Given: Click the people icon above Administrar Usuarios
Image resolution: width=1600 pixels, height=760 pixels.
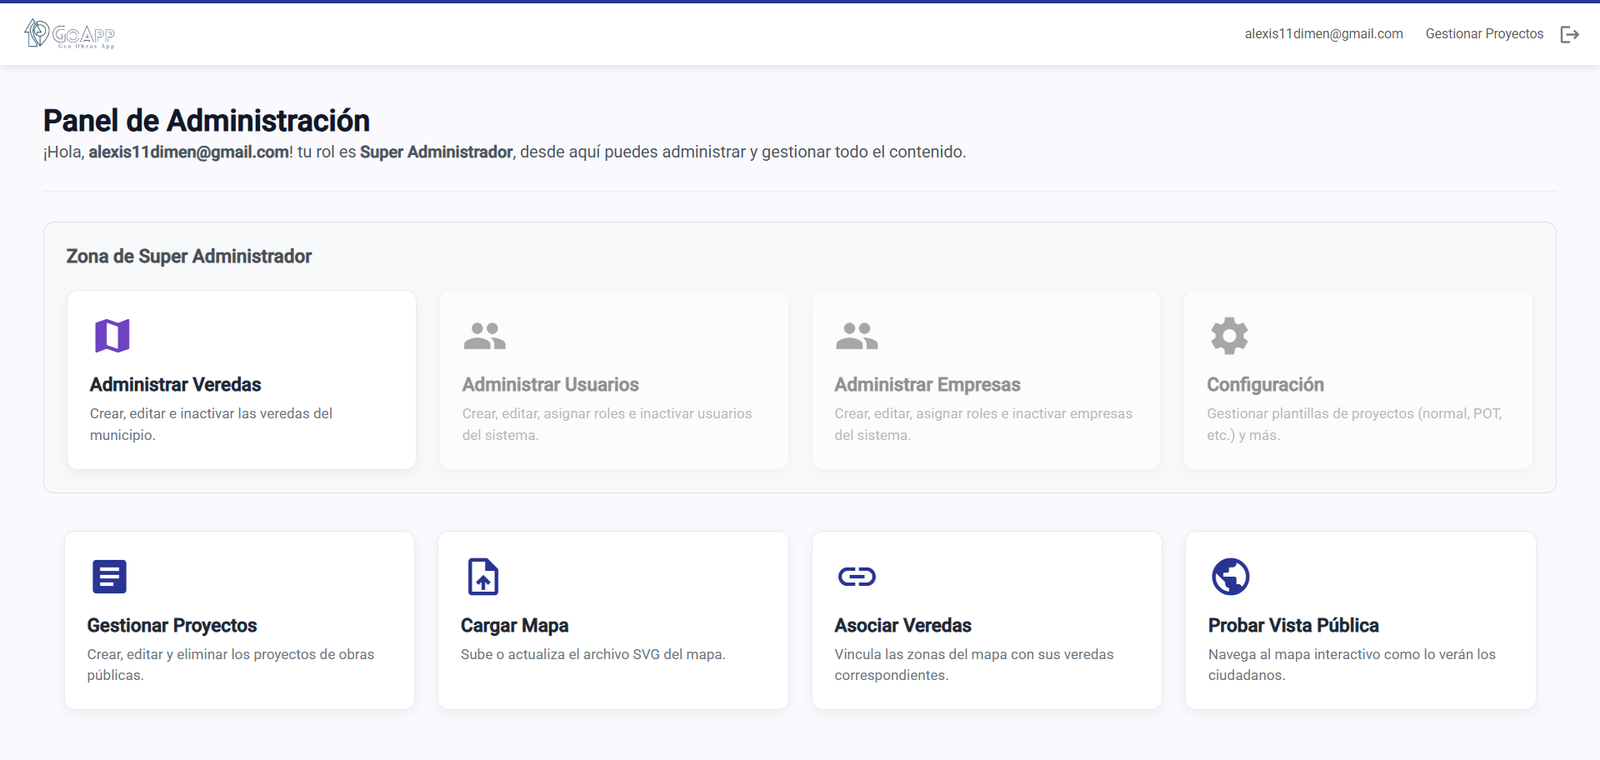Looking at the screenshot, I should coord(485,336).
